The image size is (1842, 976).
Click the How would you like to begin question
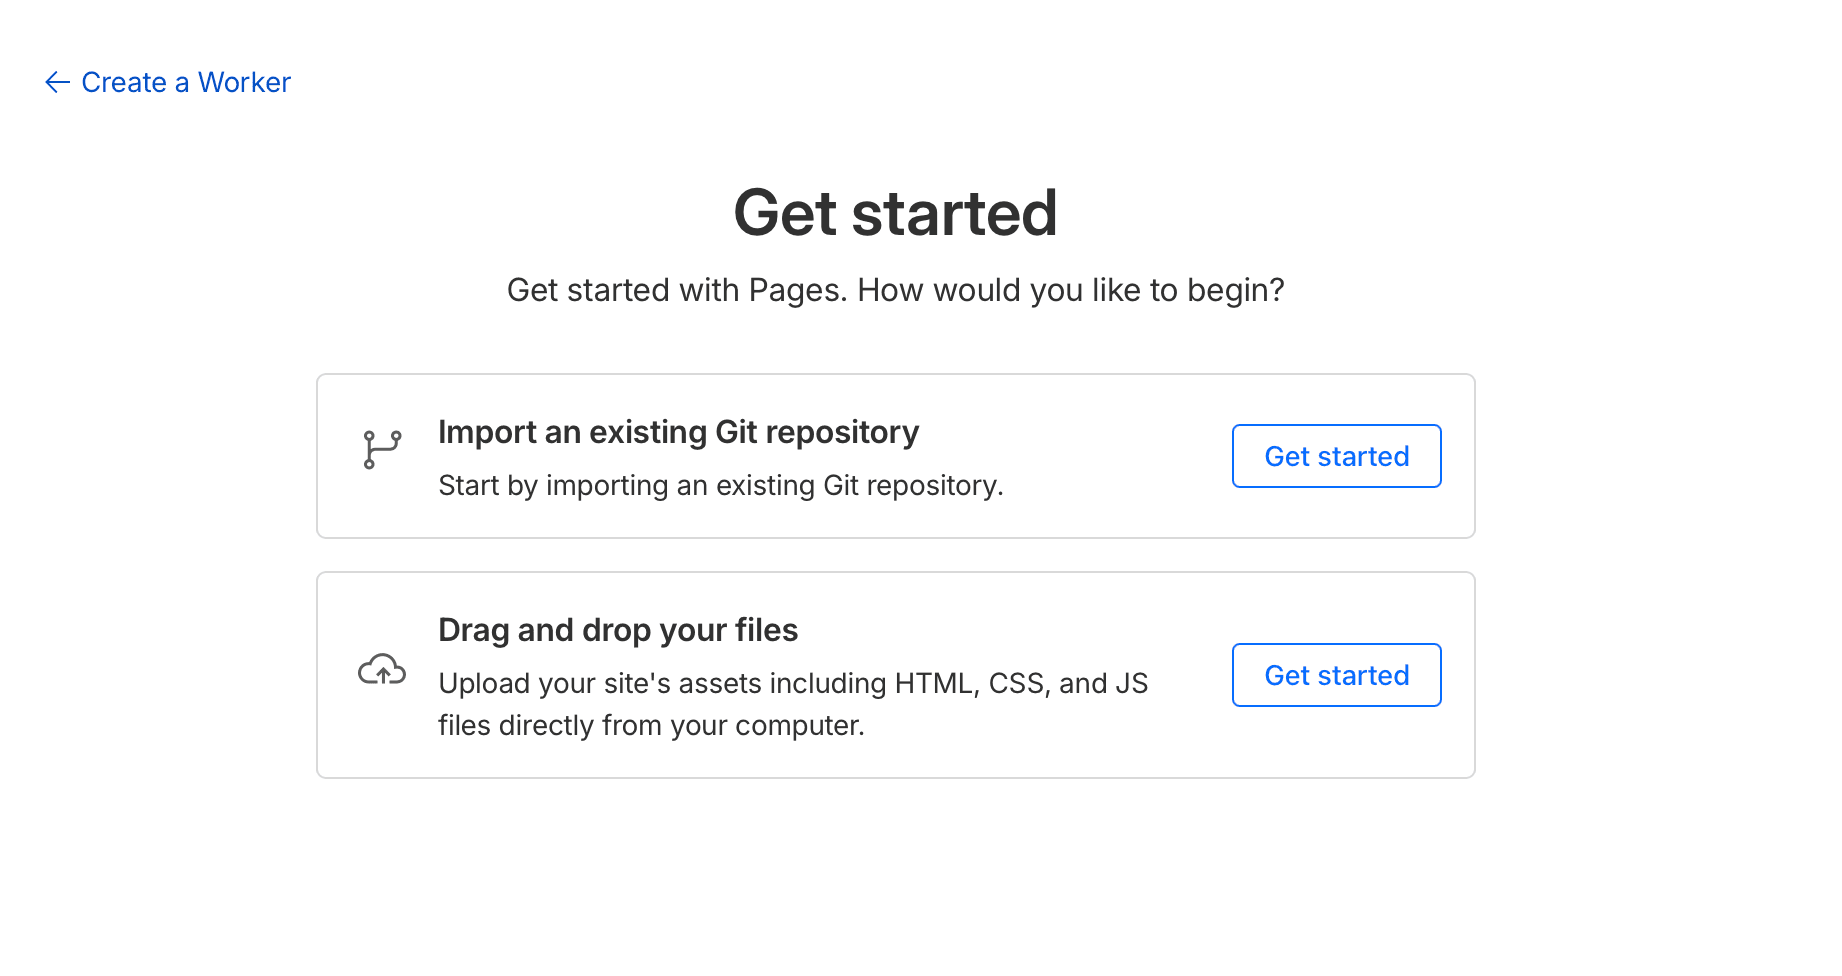click(x=1070, y=290)
